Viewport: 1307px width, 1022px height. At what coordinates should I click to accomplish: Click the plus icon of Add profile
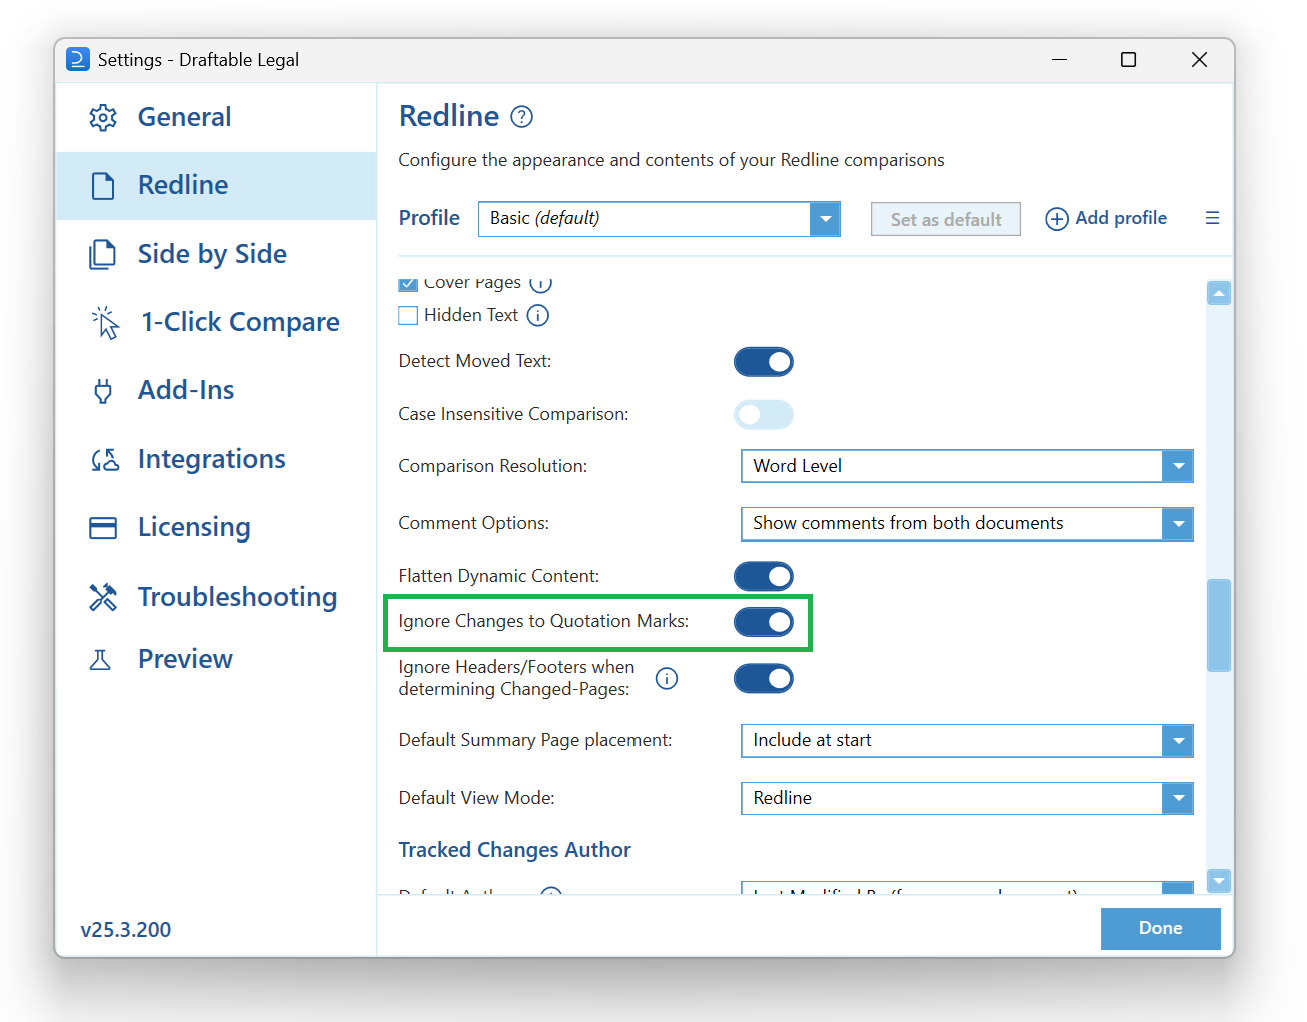coord(1057,219)
